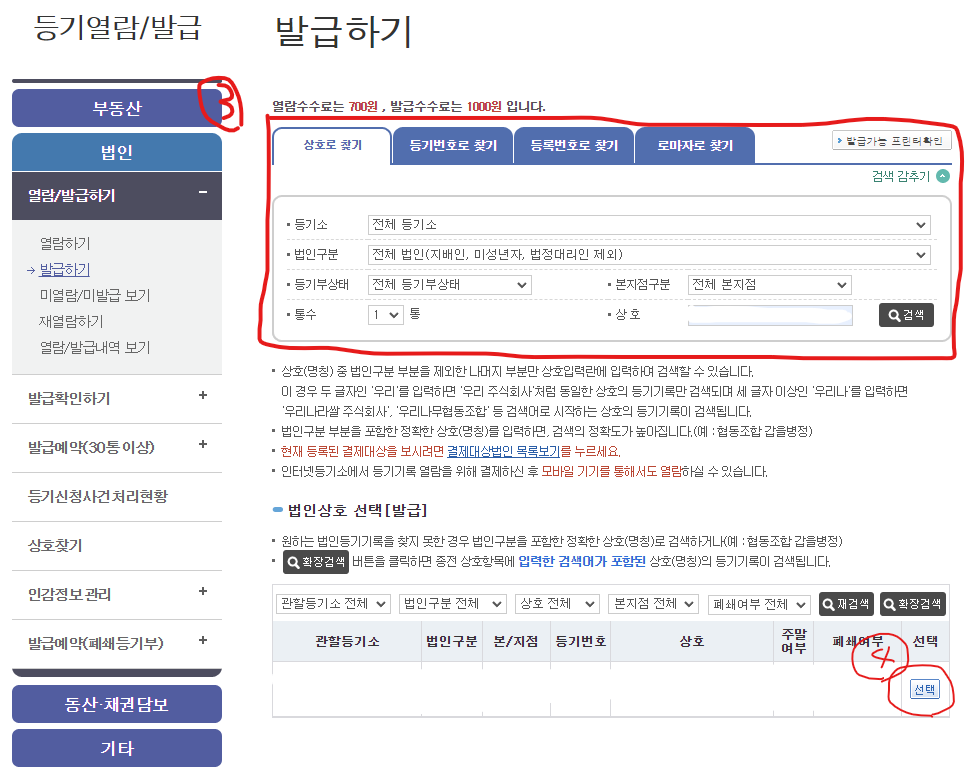Open the 법인구분 dropdown in search form

tap(649, 255)
